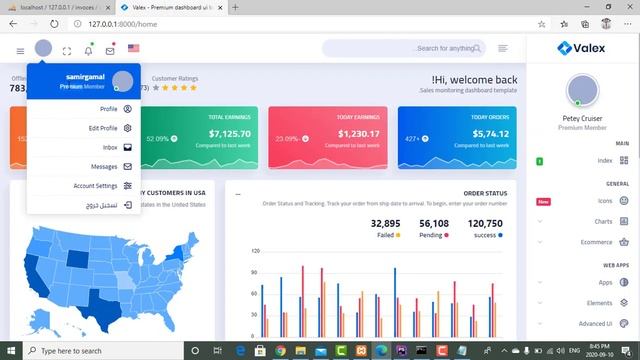Click the Index grid icon
This screenshot has width=640, height=360.
click(624, 160)
